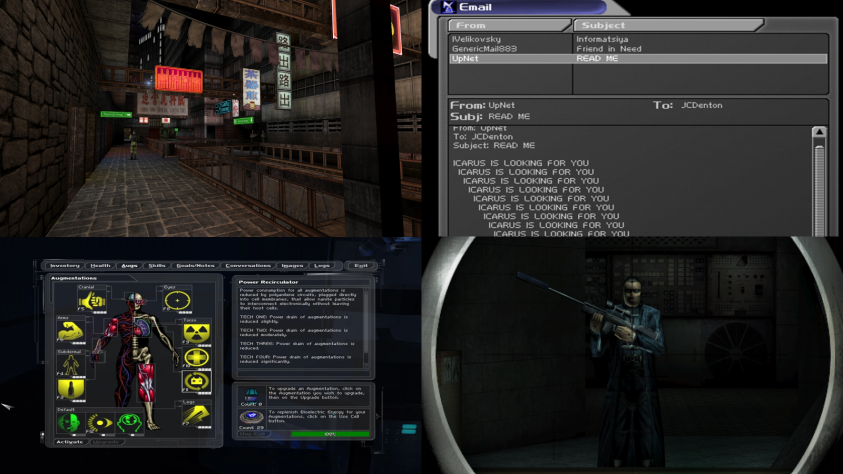Select the Power Recirculator battery augmentation icon
843x474 pixels.
point(197,382)
